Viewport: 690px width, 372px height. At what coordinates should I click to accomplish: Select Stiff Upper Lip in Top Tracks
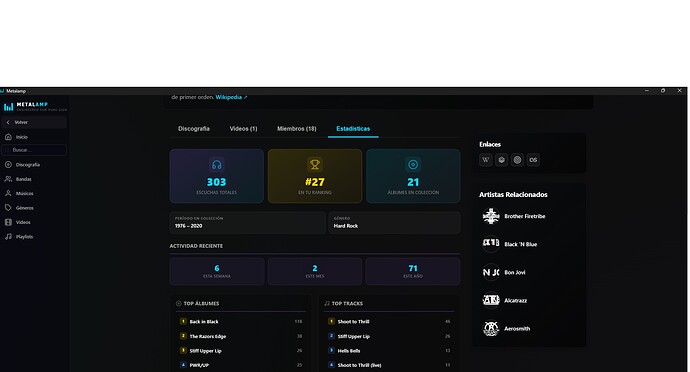389,336
